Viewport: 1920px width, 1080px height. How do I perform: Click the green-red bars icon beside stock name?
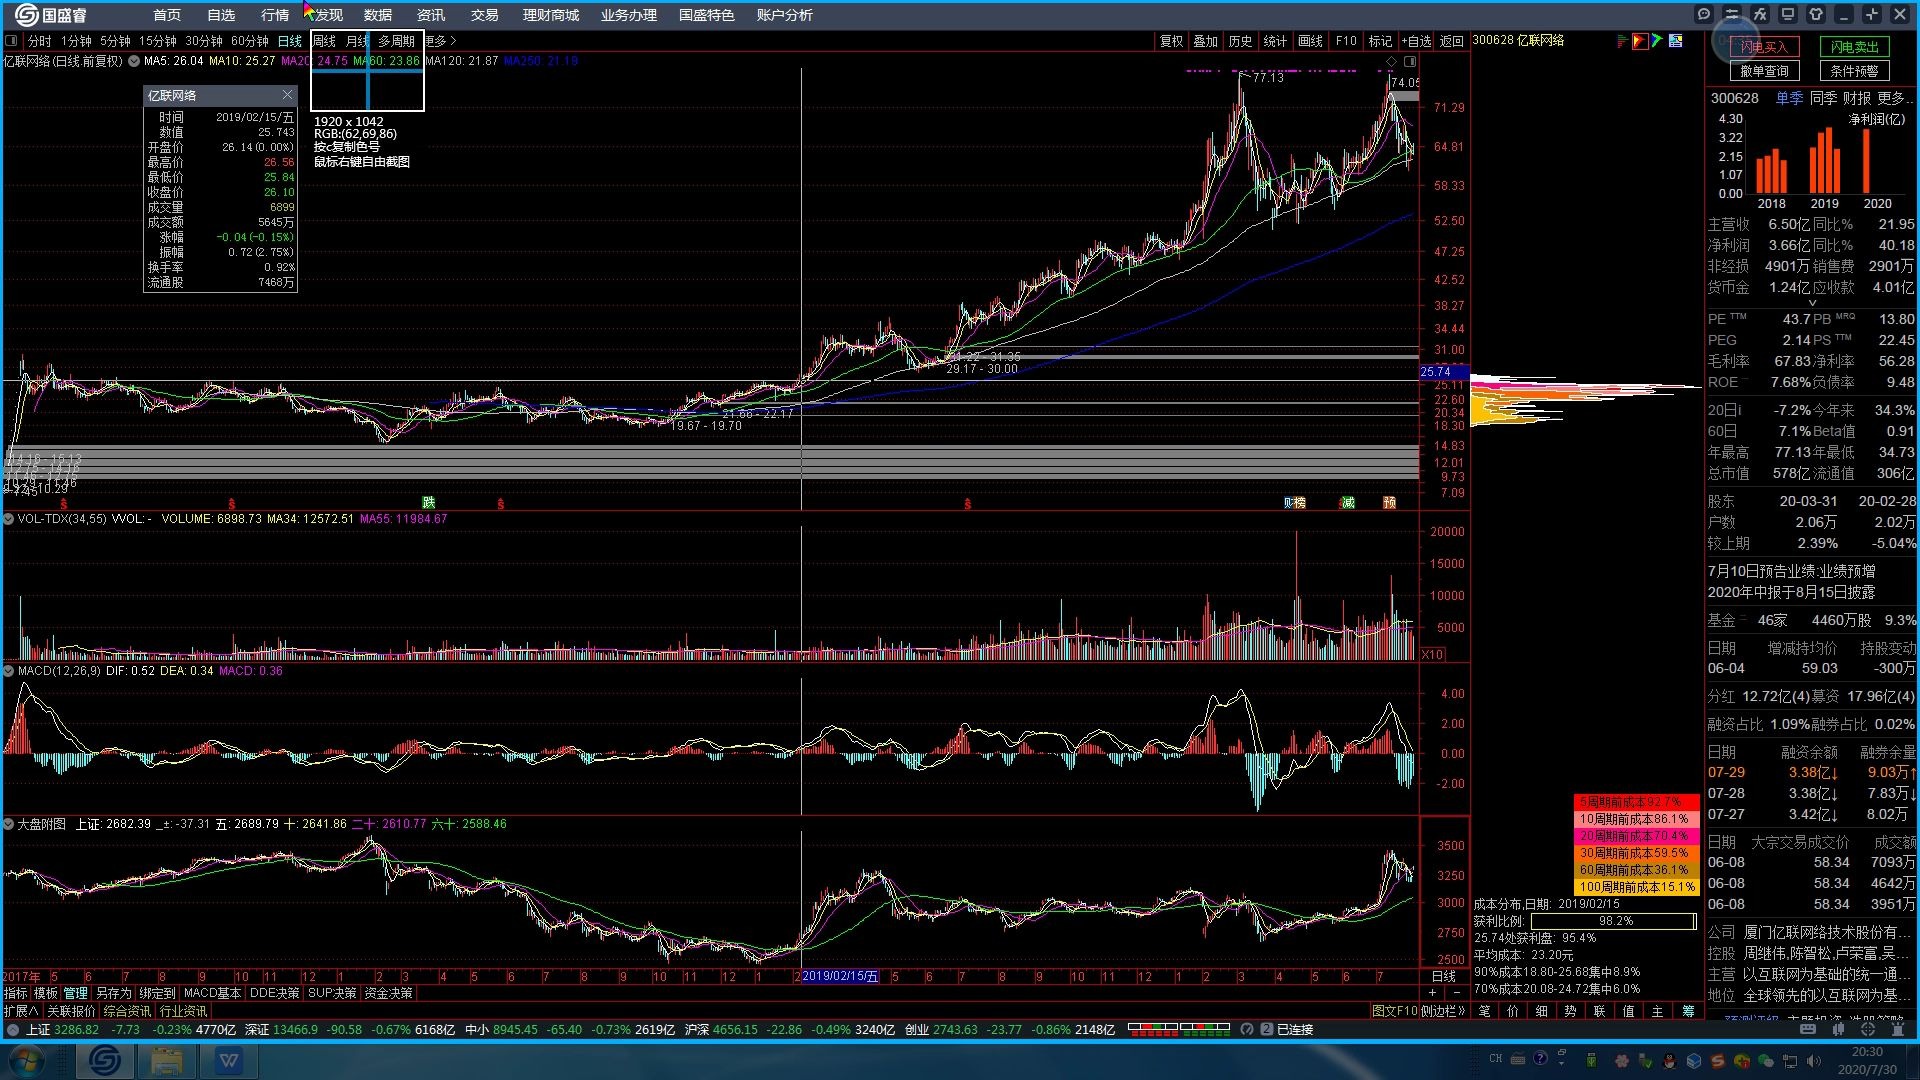coord(1622,41)
